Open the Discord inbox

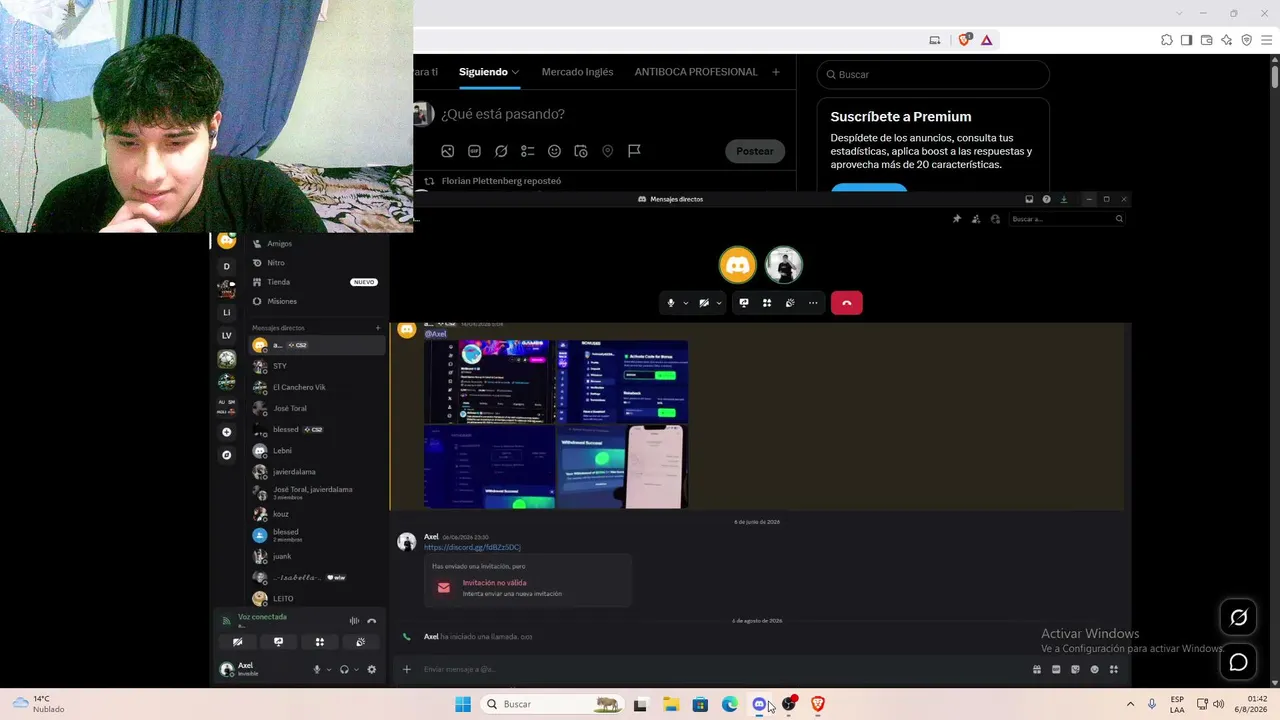(x=1029, y=199)
